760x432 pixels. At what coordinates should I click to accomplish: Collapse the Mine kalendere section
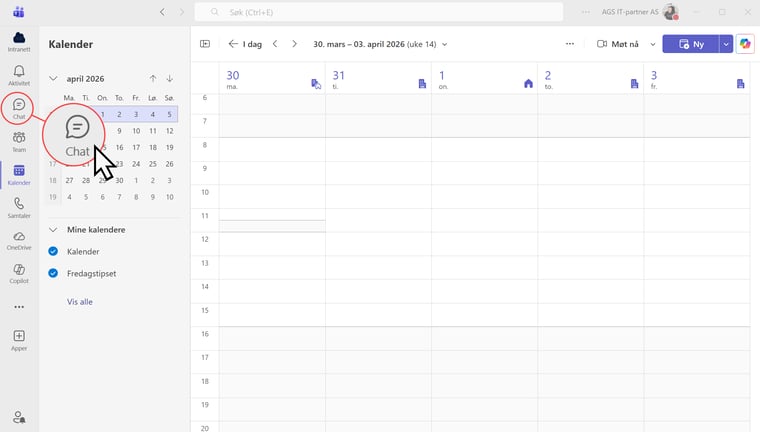pyautogui.click(x=53, y=229)
